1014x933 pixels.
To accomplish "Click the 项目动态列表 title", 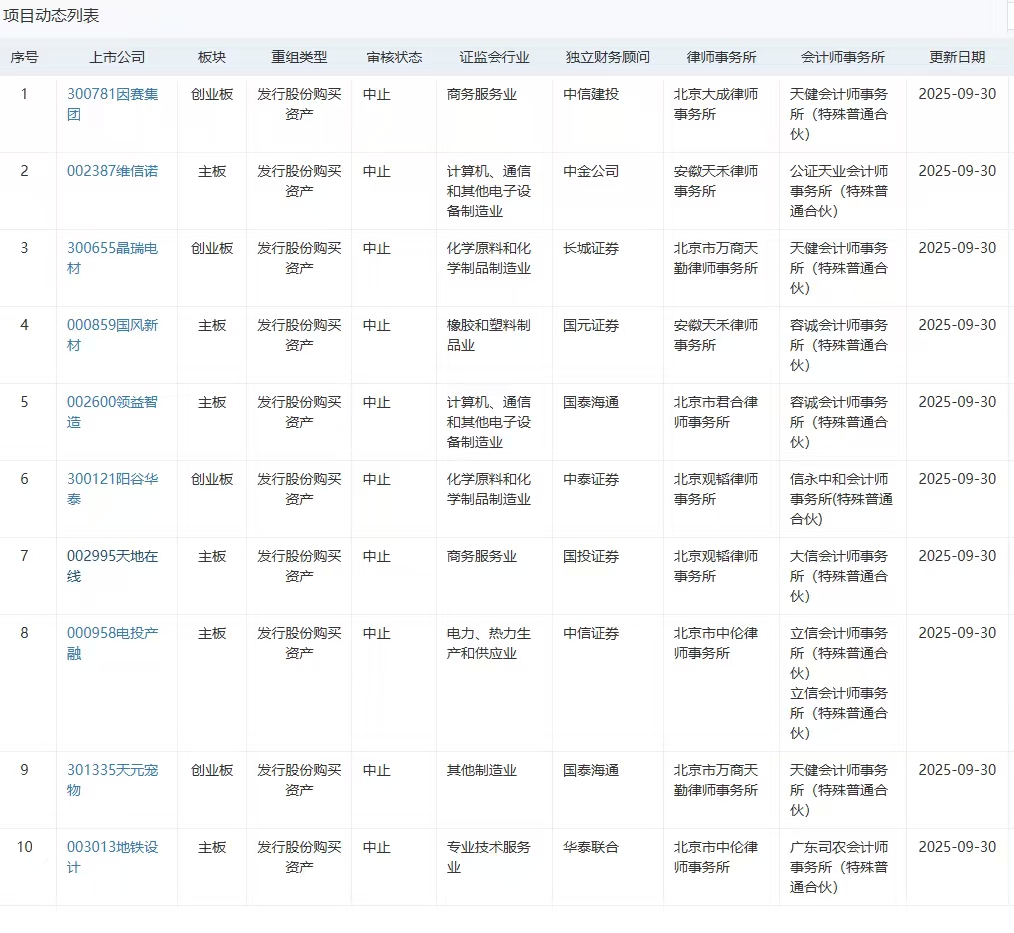I will tap(51, 16).
